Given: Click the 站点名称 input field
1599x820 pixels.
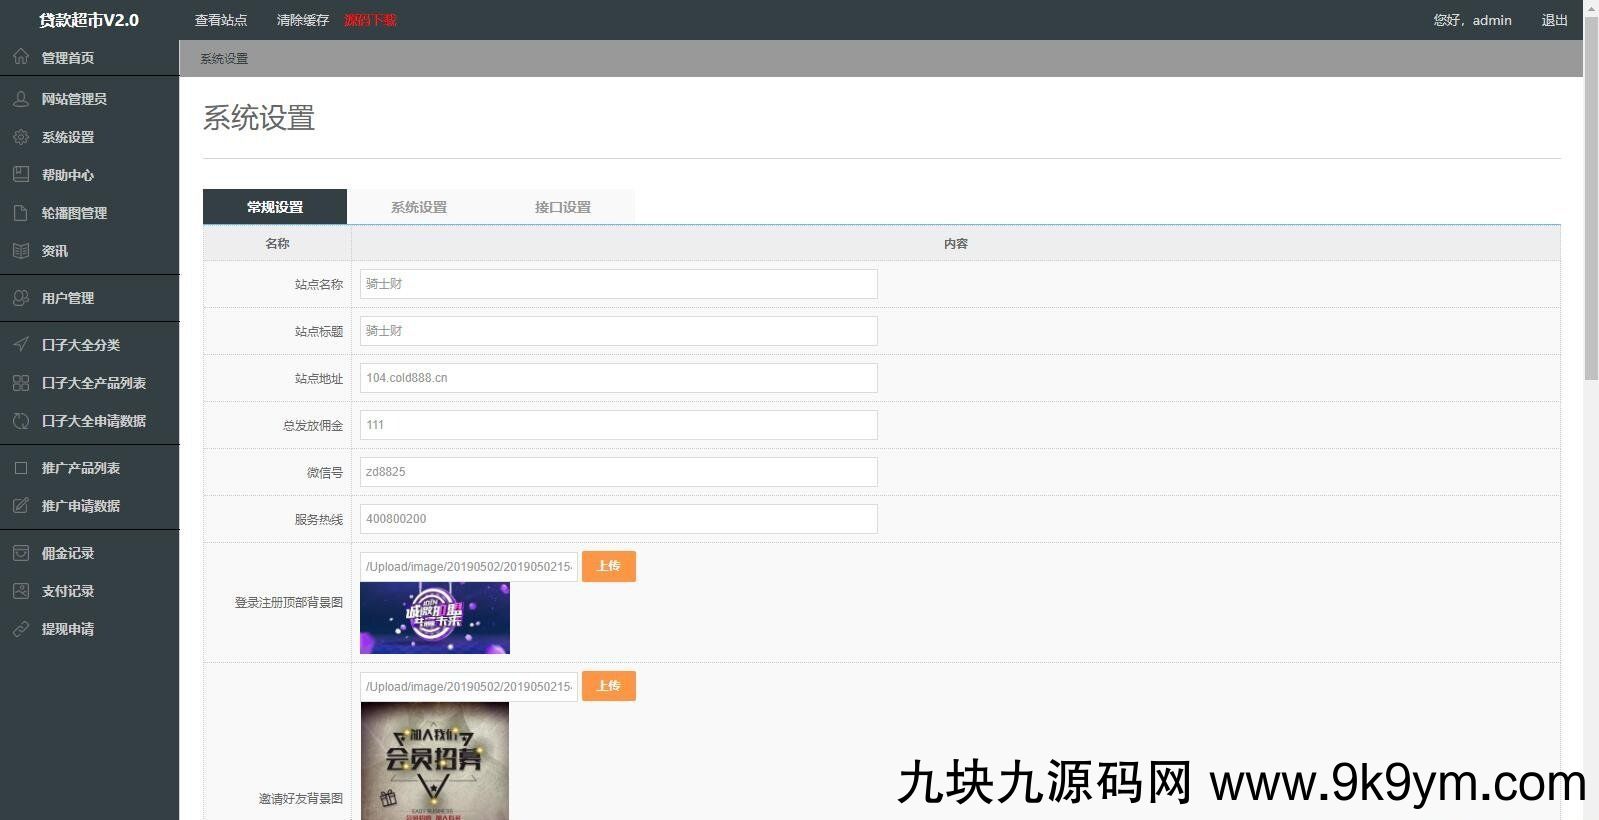Looking at the screenshot, I should pyautogui.click(x=618, y=284).
